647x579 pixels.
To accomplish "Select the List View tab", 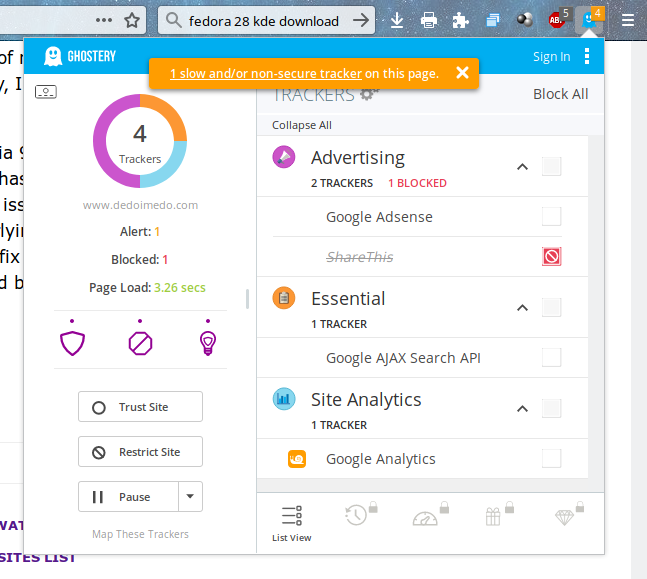I will click(292, 523).
